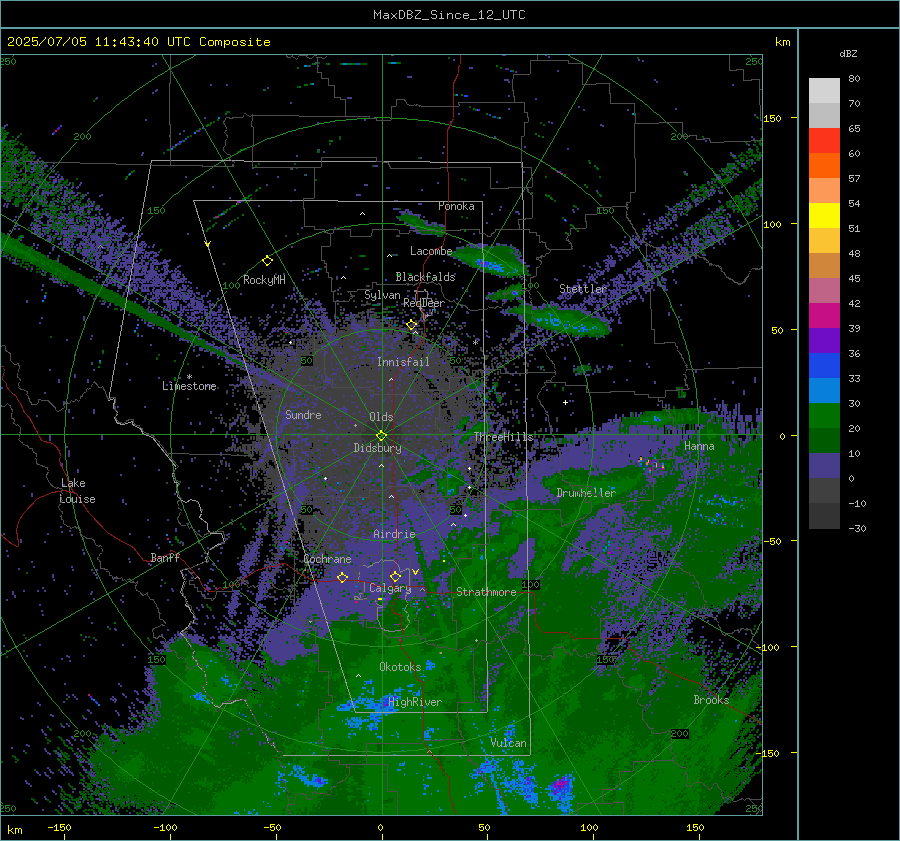The image size is (900, 841).
Task: Click the -30 value on the dBZ scale
Action: click(857, 529)
